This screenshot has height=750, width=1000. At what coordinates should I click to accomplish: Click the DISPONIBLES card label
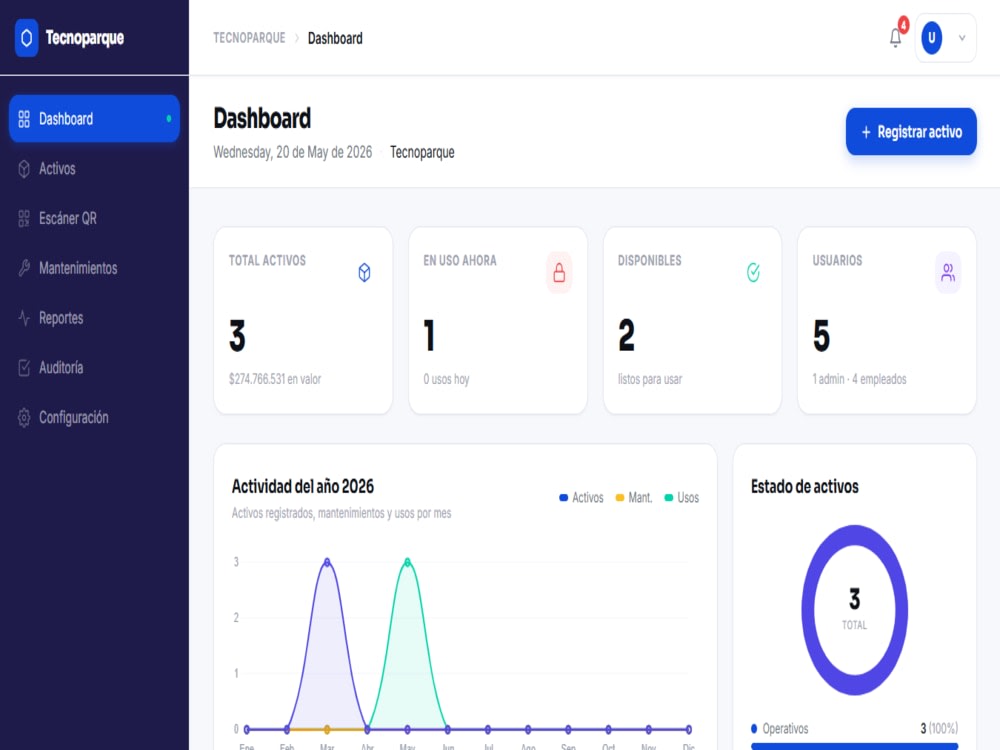[x=649, y=260]
